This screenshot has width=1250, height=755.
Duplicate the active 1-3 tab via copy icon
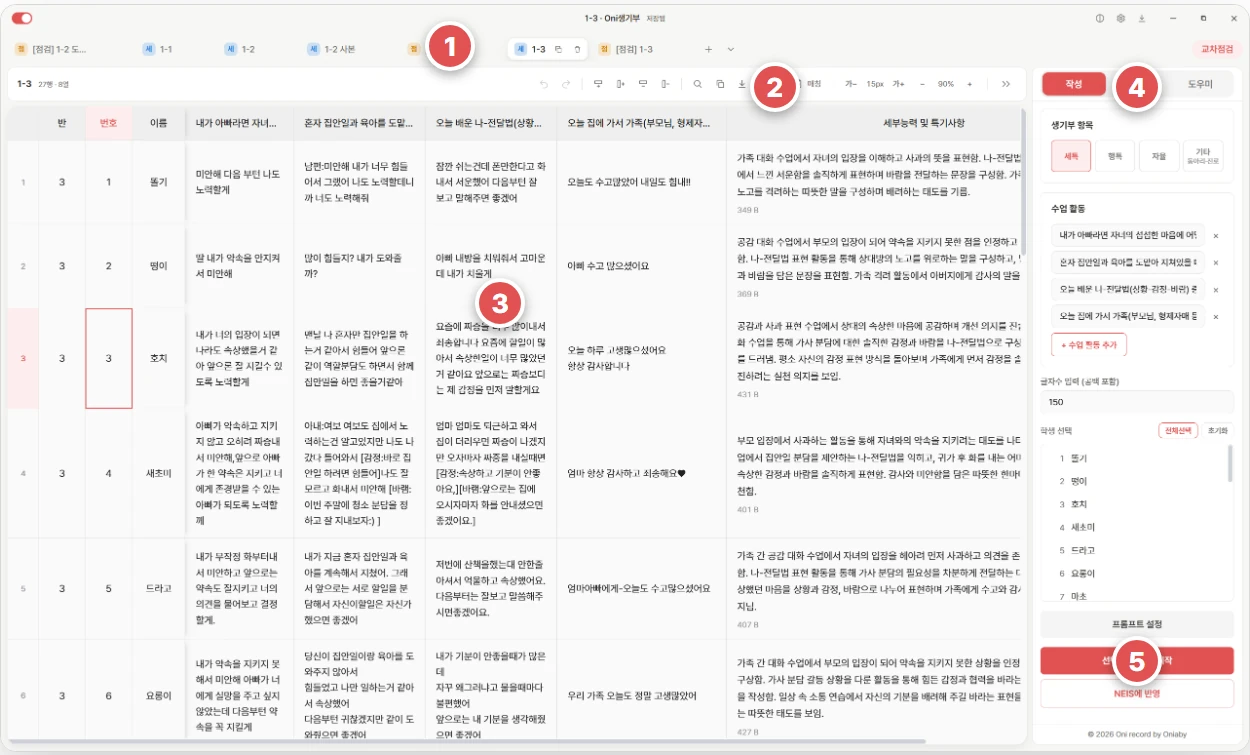point(559,49)
